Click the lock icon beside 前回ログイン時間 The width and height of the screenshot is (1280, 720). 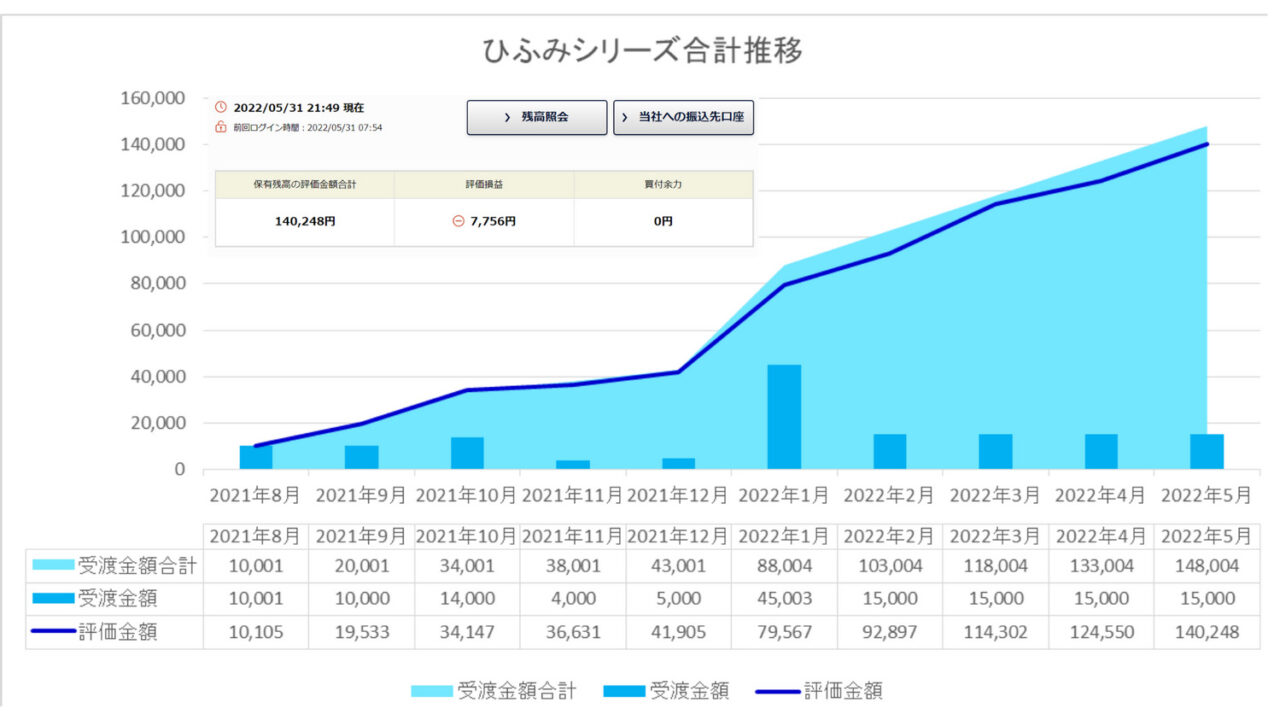pos(221,127)
